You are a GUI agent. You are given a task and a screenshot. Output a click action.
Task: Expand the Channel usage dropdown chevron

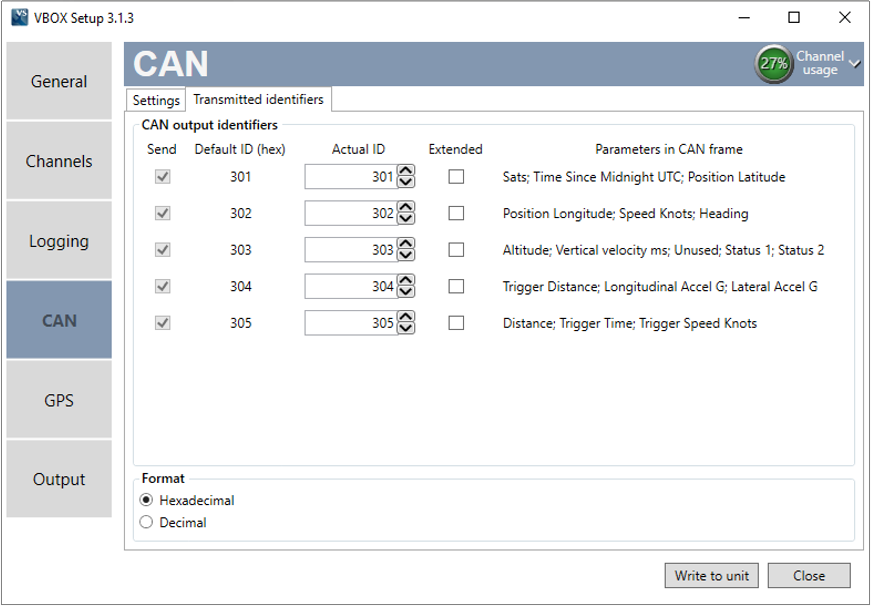tap(855, 63)
